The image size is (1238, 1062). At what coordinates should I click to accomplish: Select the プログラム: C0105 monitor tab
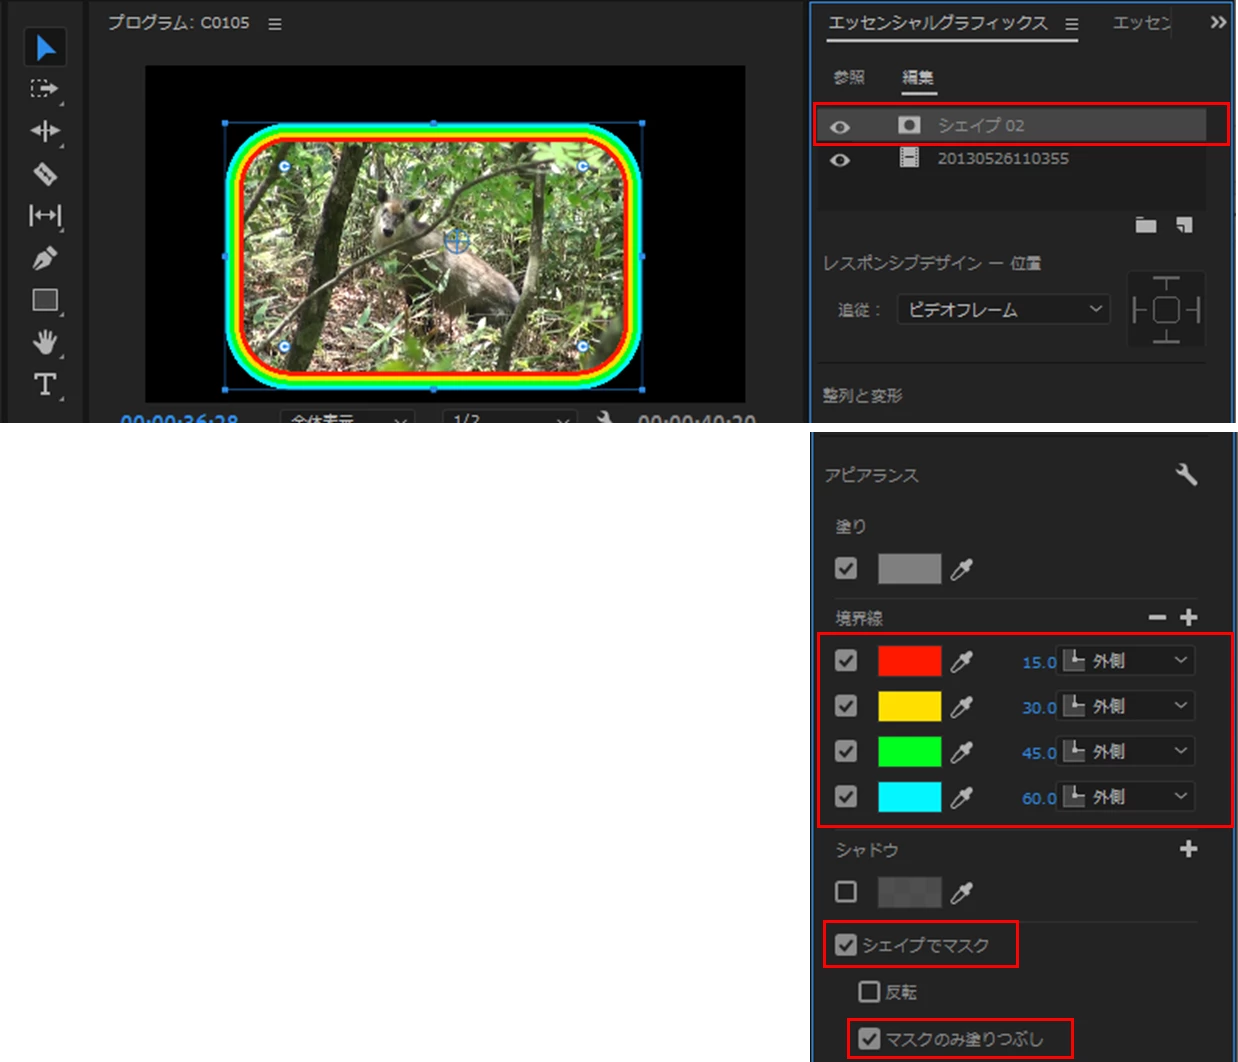pyautogui.click(x=179, y=23)
